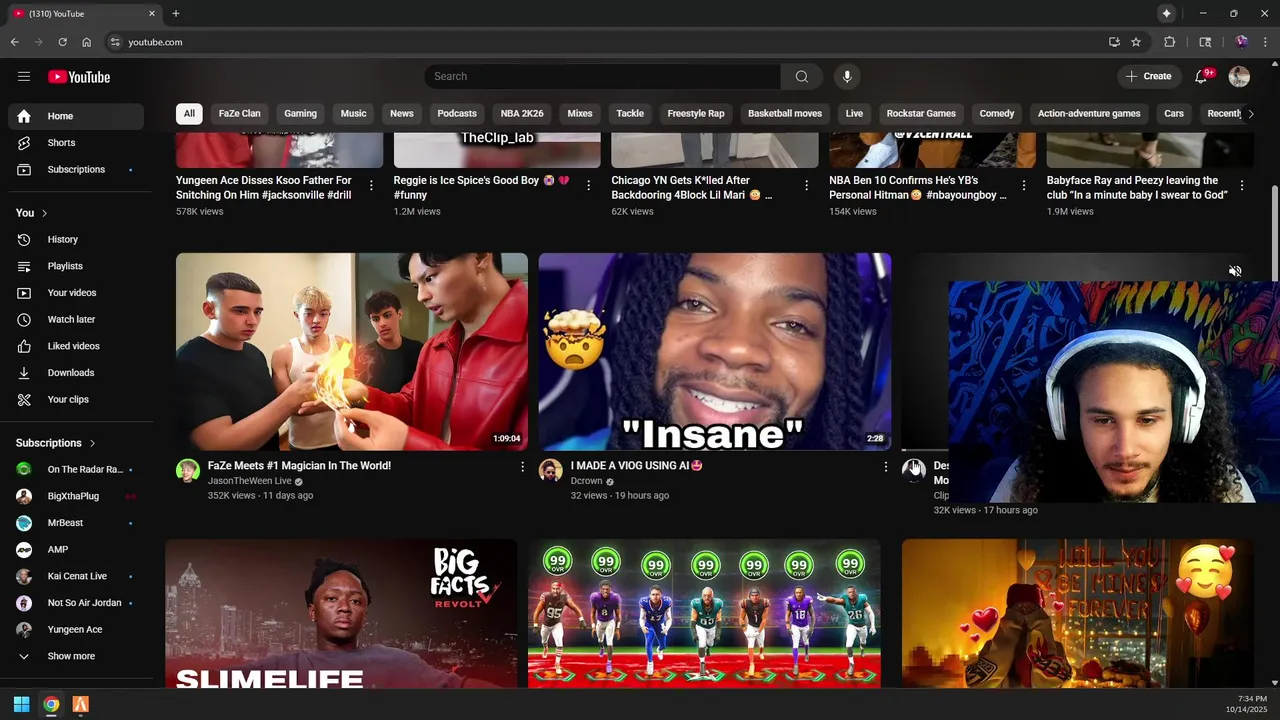
Task: Open Chrome three-dot menu
Action: click(x=1265, y=42)
